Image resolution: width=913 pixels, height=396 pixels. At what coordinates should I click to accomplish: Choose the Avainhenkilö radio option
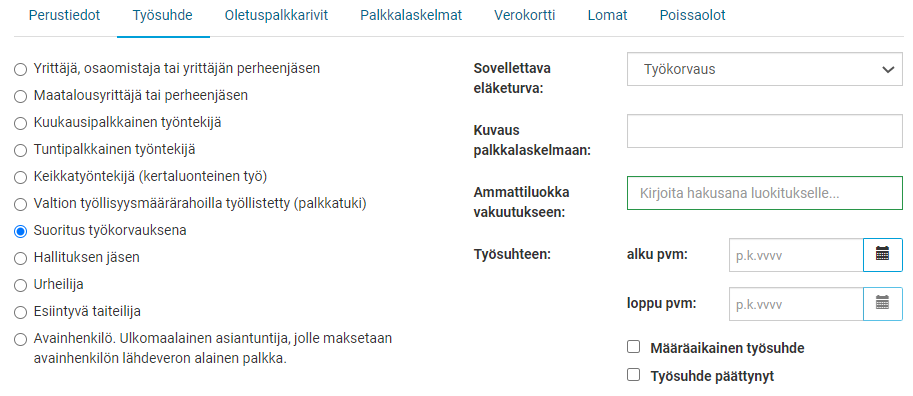(20, 339)
